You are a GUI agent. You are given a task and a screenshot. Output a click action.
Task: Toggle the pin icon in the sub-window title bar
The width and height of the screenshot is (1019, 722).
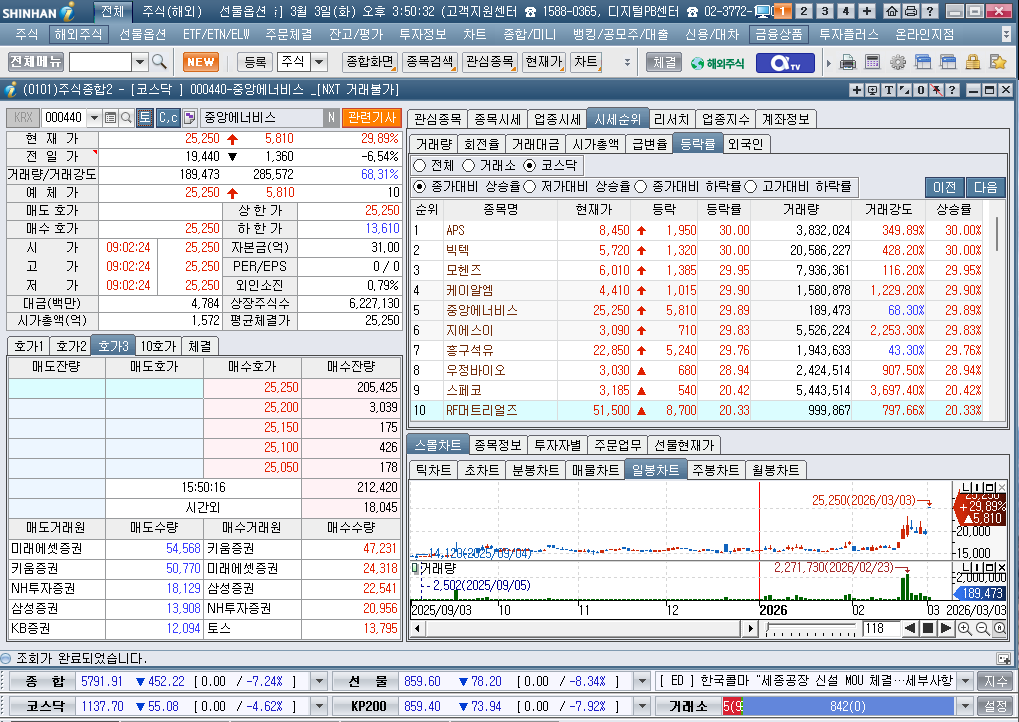point(936,90)
